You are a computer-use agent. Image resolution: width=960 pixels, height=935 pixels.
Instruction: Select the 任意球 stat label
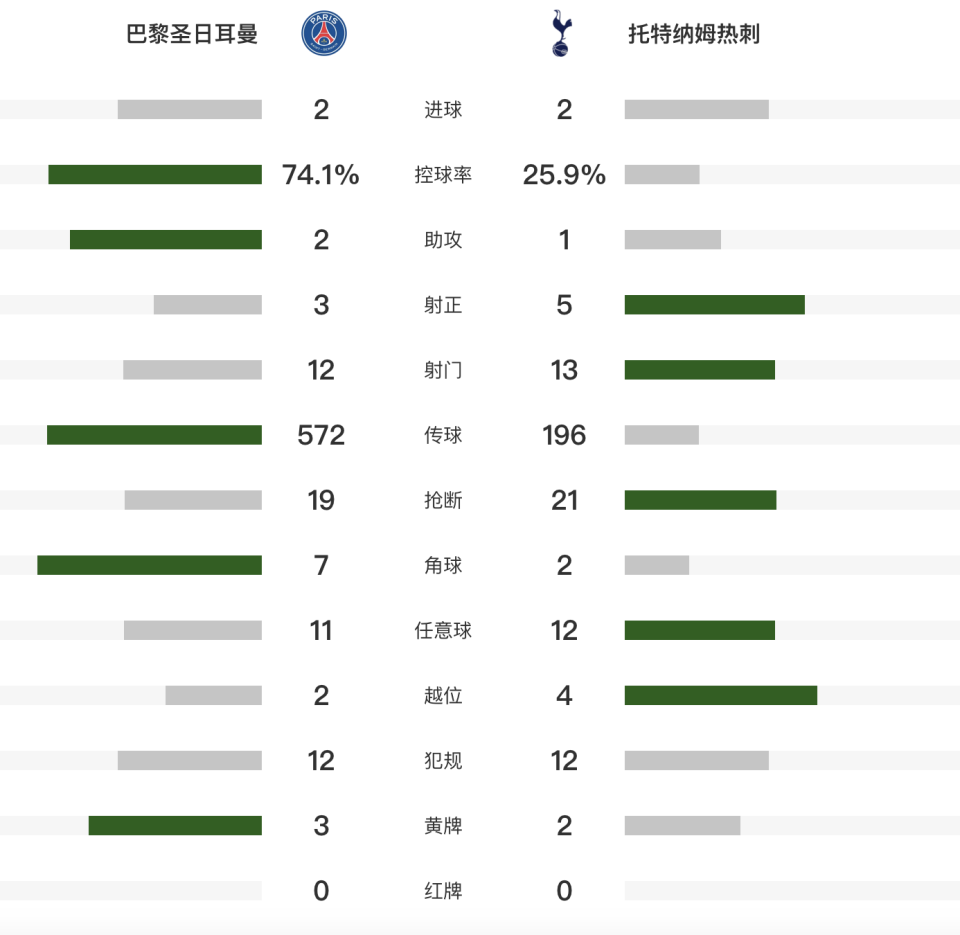443,630
